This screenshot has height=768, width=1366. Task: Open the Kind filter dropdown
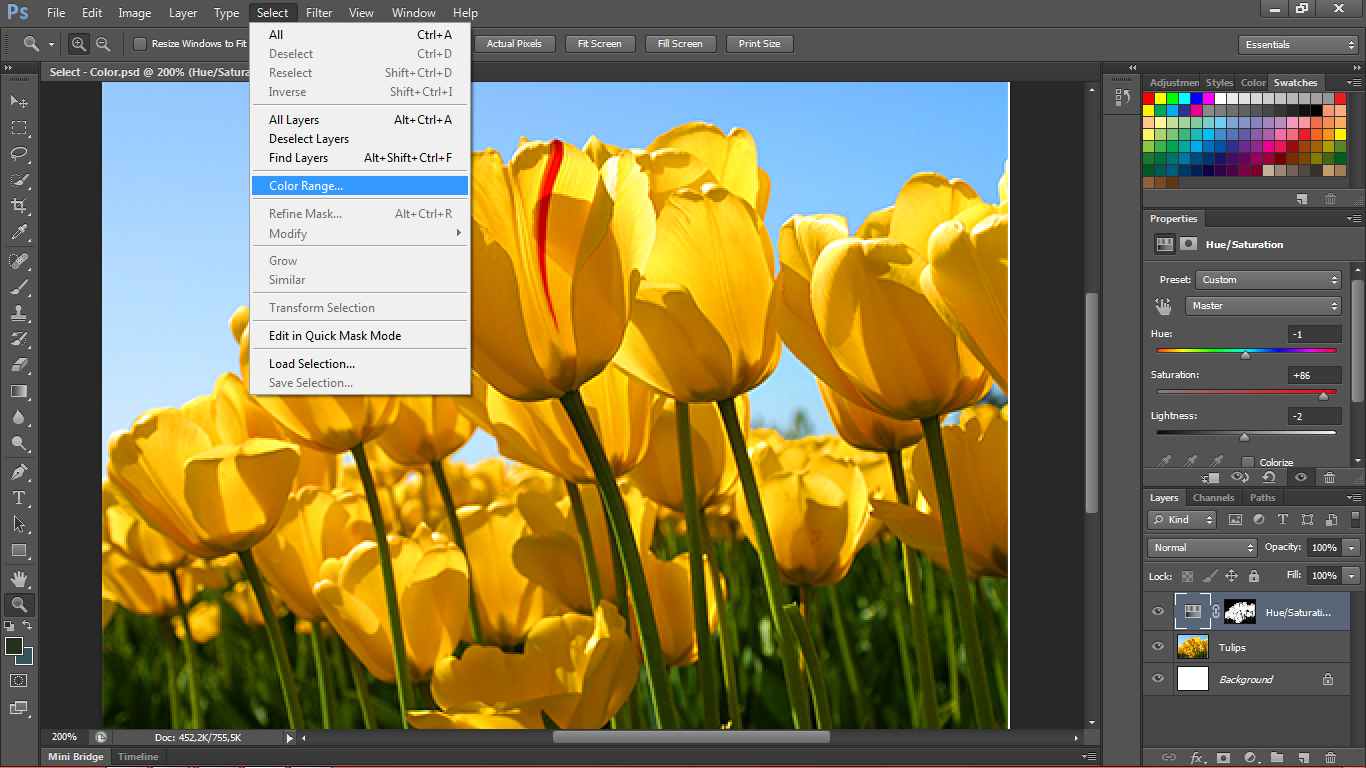[x=1182, y=520]
